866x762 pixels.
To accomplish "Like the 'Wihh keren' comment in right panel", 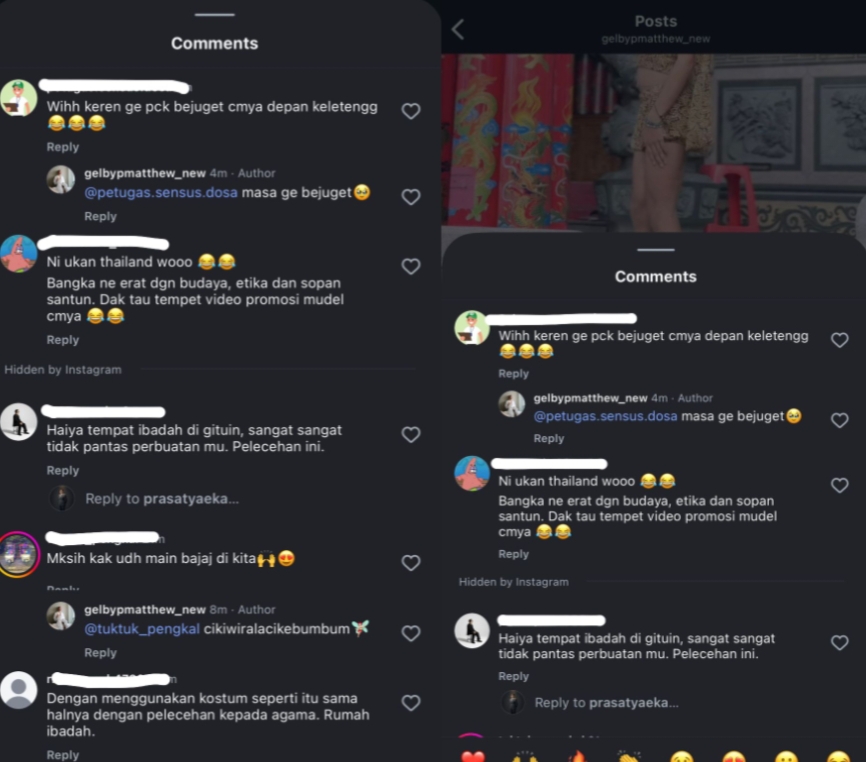I will coord(839,340).
